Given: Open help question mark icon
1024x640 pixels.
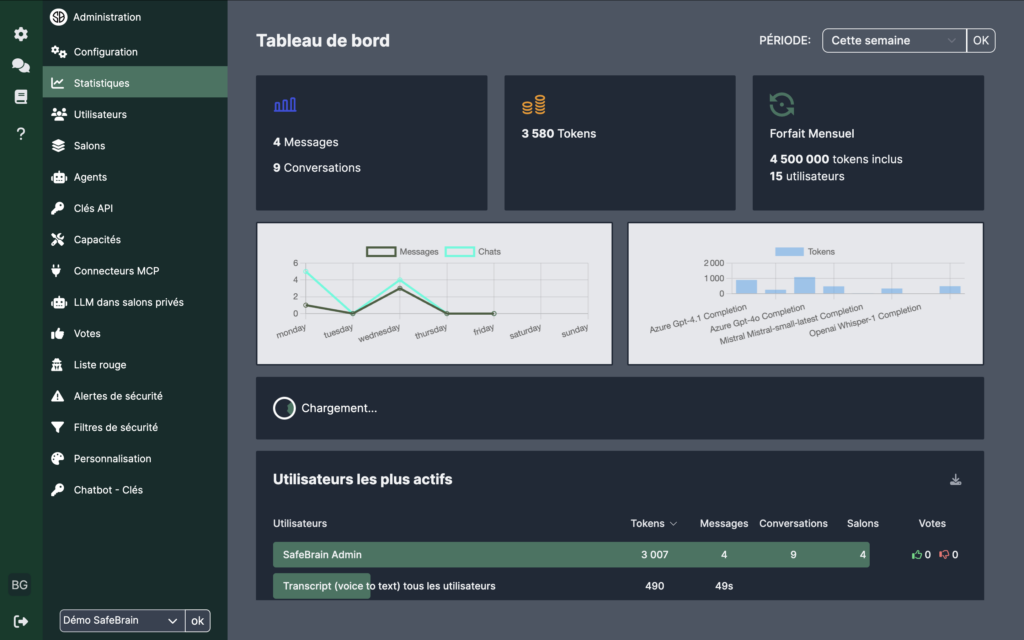Looking at the screenshot, I should pyautogui.click(x=21, y=134).
